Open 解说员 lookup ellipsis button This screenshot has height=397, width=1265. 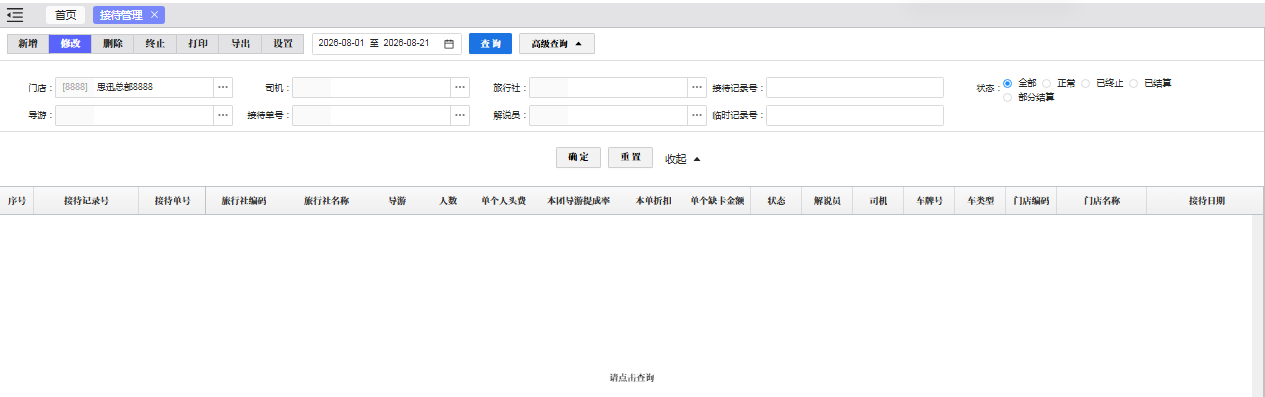point(697,115)
